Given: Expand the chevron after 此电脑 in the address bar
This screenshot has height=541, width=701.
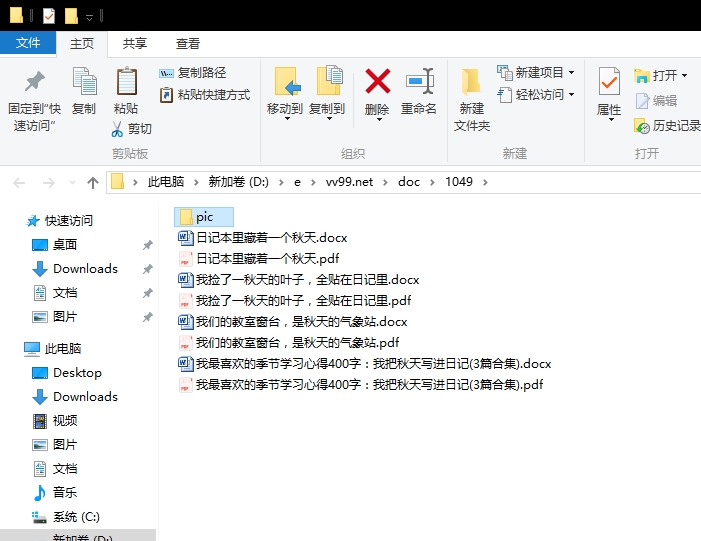Looking at the screenshot, I should pyautogui.click(x=196, y=182).
